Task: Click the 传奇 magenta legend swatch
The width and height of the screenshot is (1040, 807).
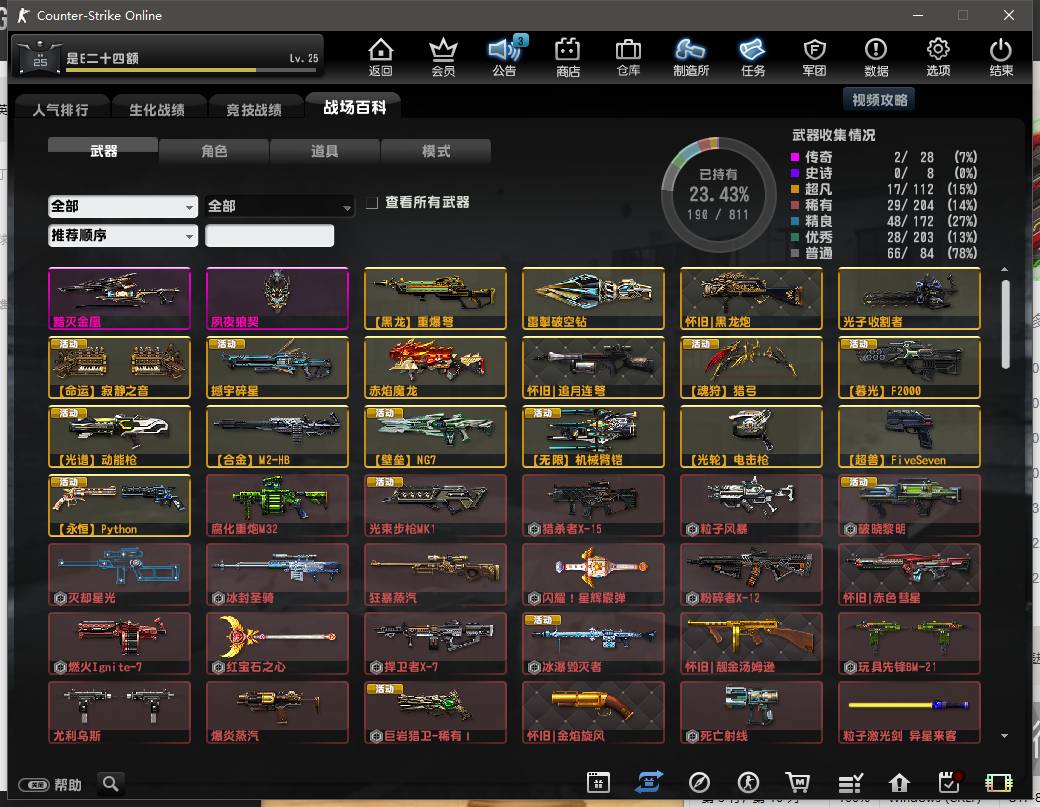Action: [795, 157]
